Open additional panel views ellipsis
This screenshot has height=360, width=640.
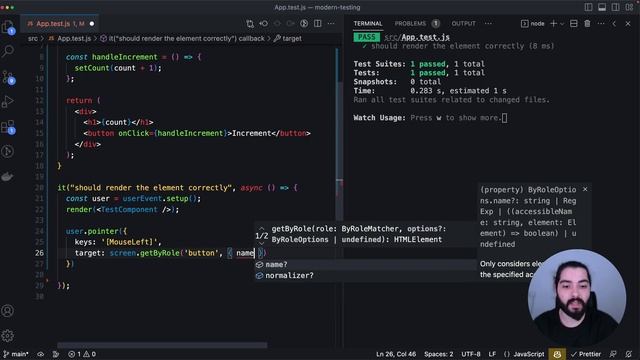coord(488,24)
